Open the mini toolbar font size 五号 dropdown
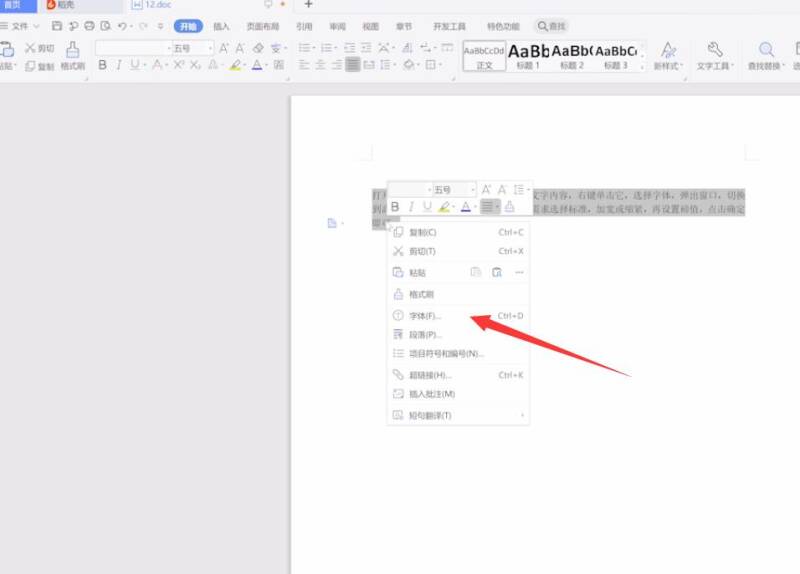Screen dimensions: 800x574 click(x=473, y=190)
